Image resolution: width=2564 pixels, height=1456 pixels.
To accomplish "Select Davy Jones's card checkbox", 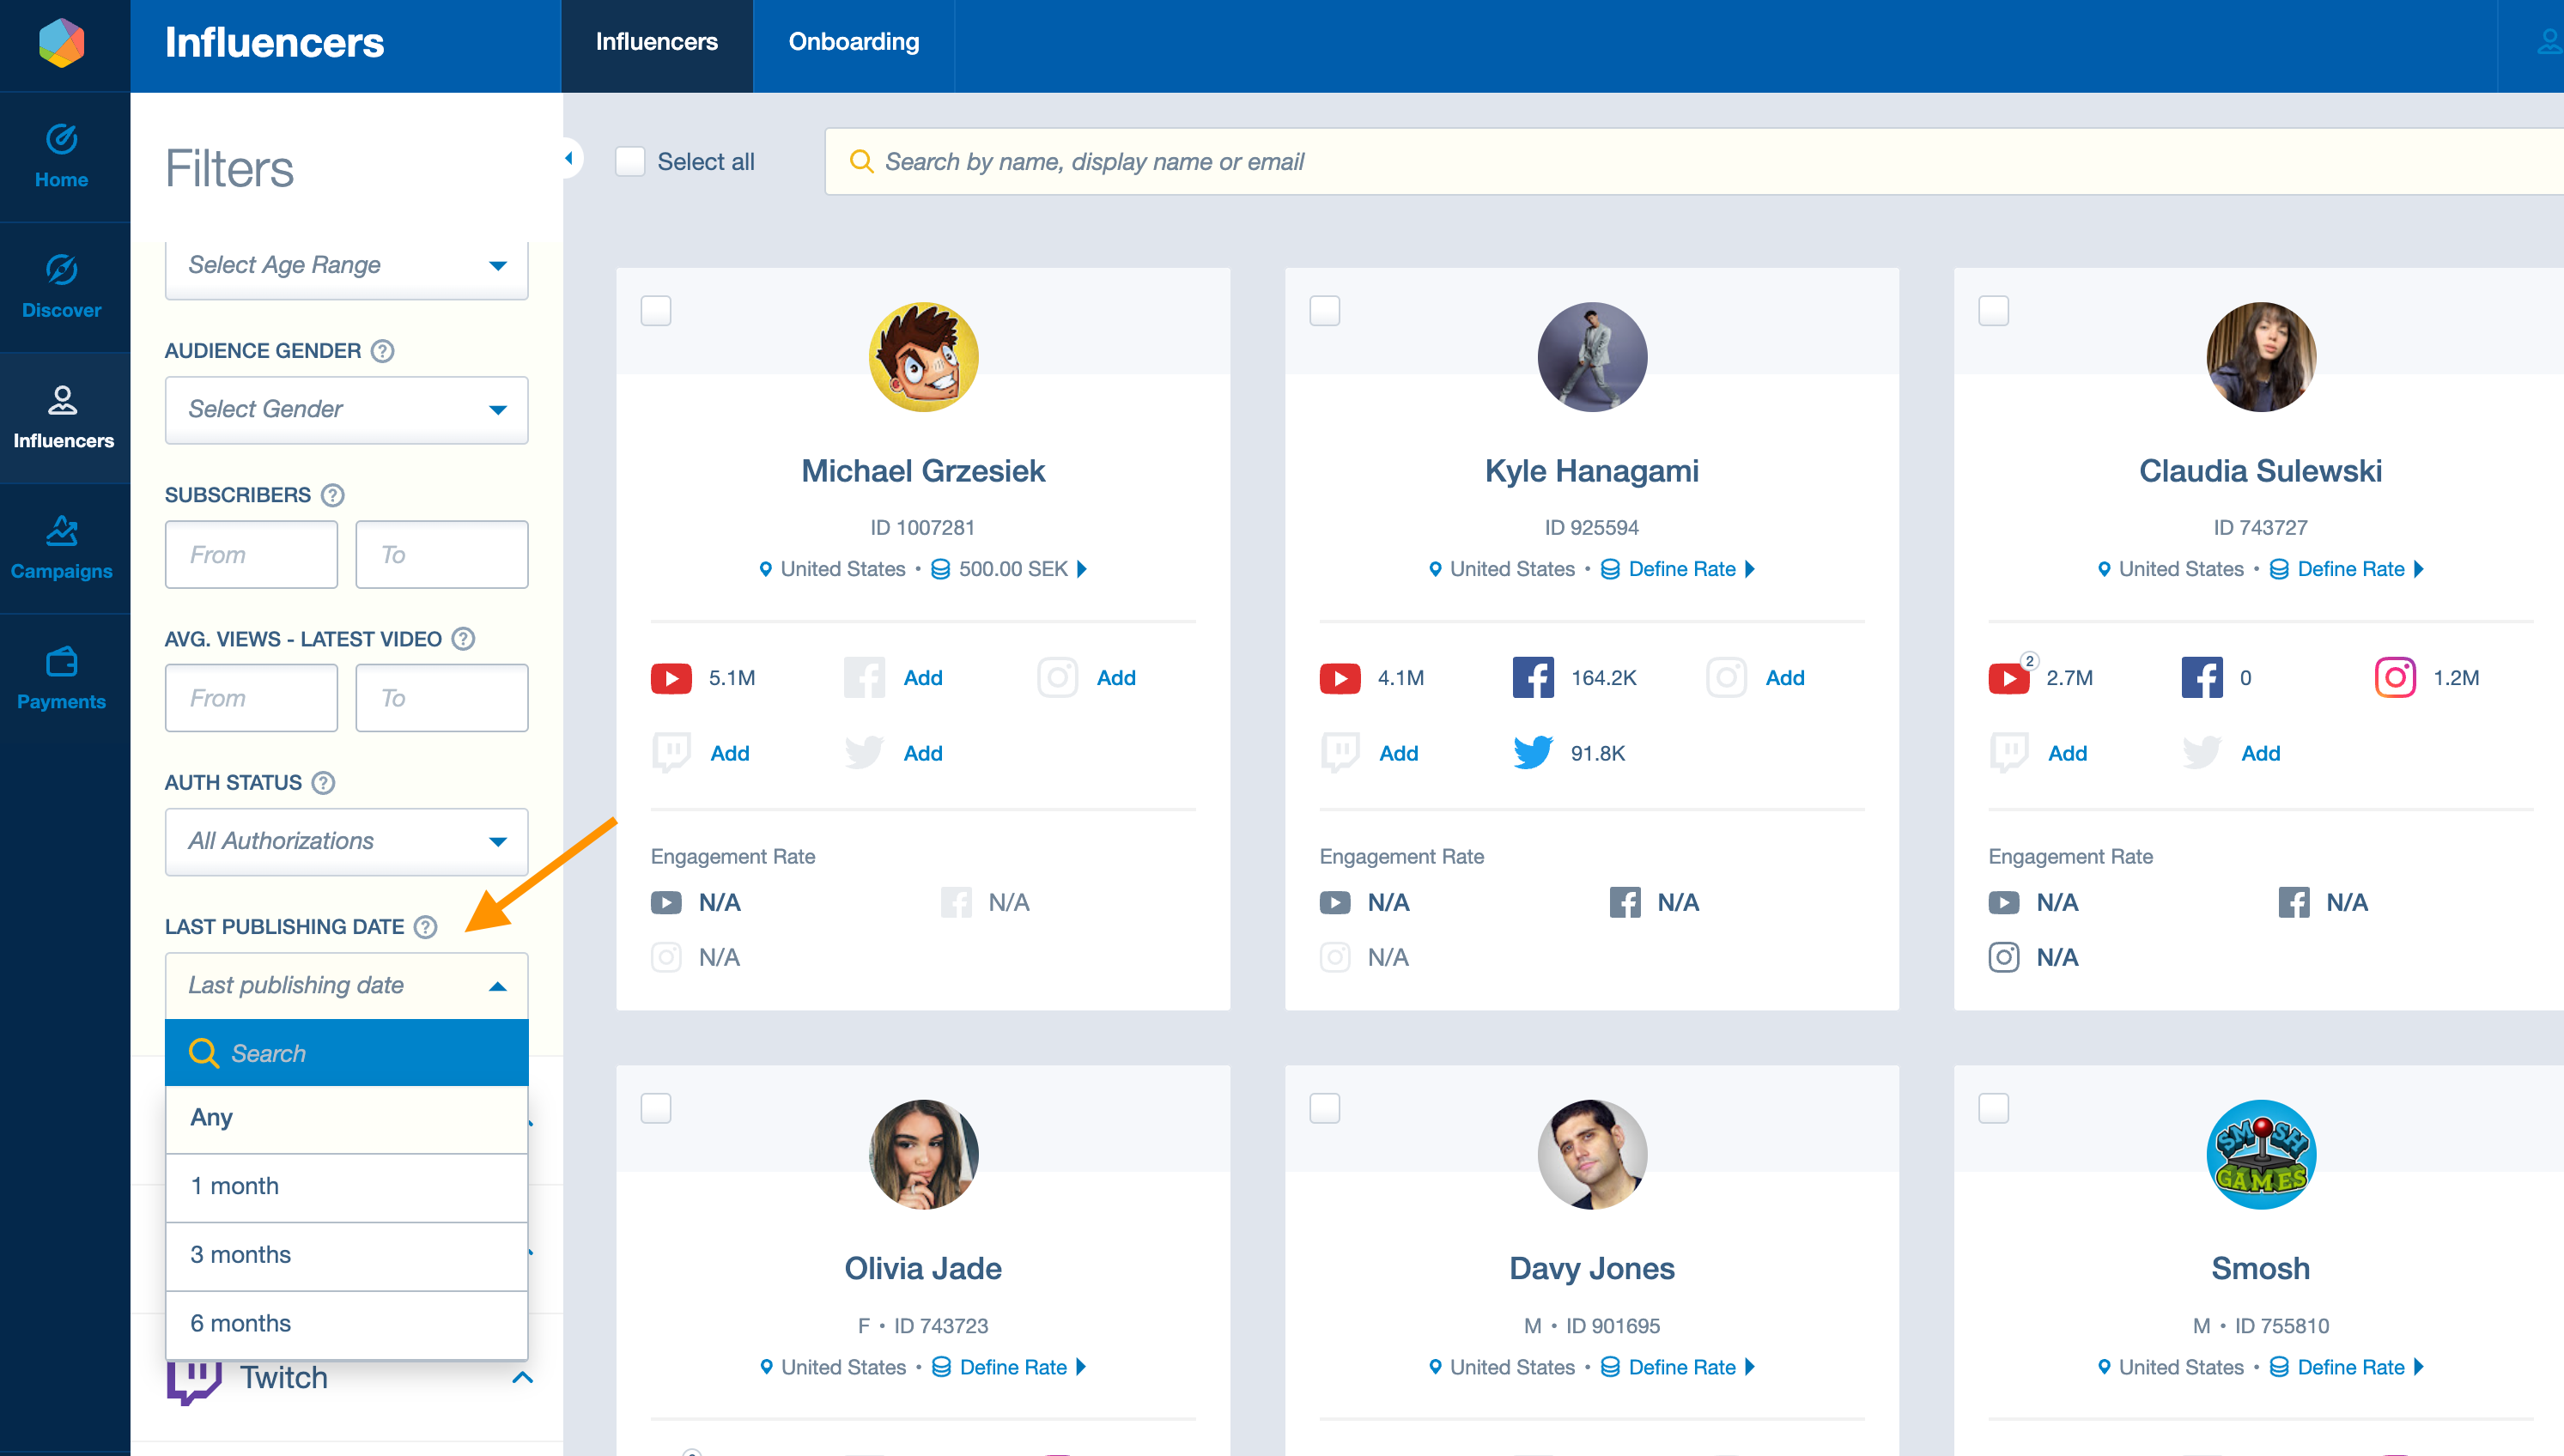I will point(1325,1108).
